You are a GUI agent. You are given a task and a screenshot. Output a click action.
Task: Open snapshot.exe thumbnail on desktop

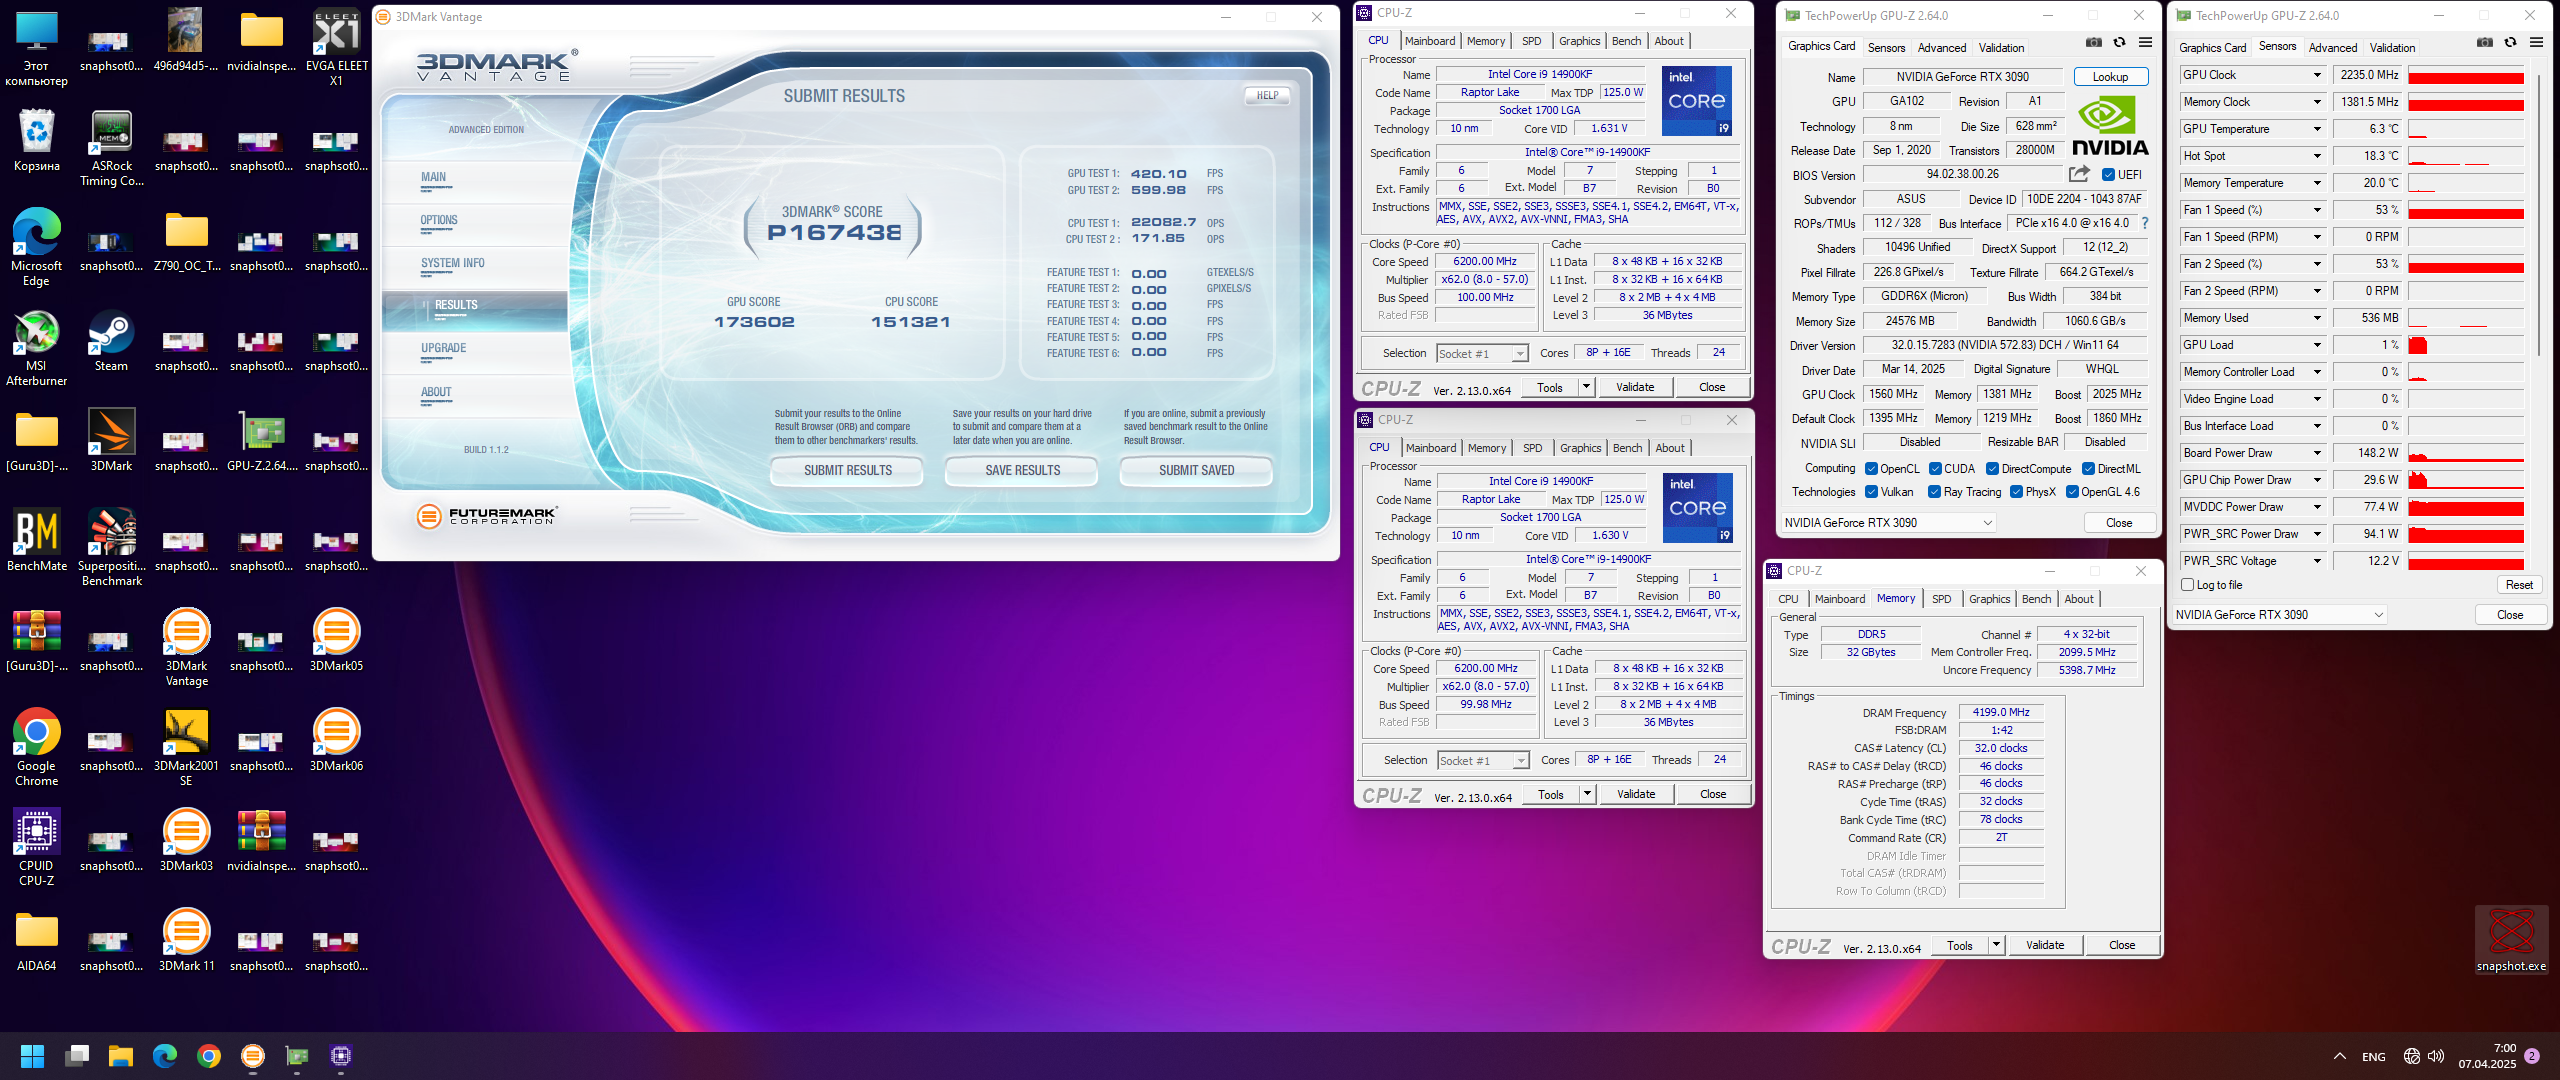click(x=2511, y=939)
